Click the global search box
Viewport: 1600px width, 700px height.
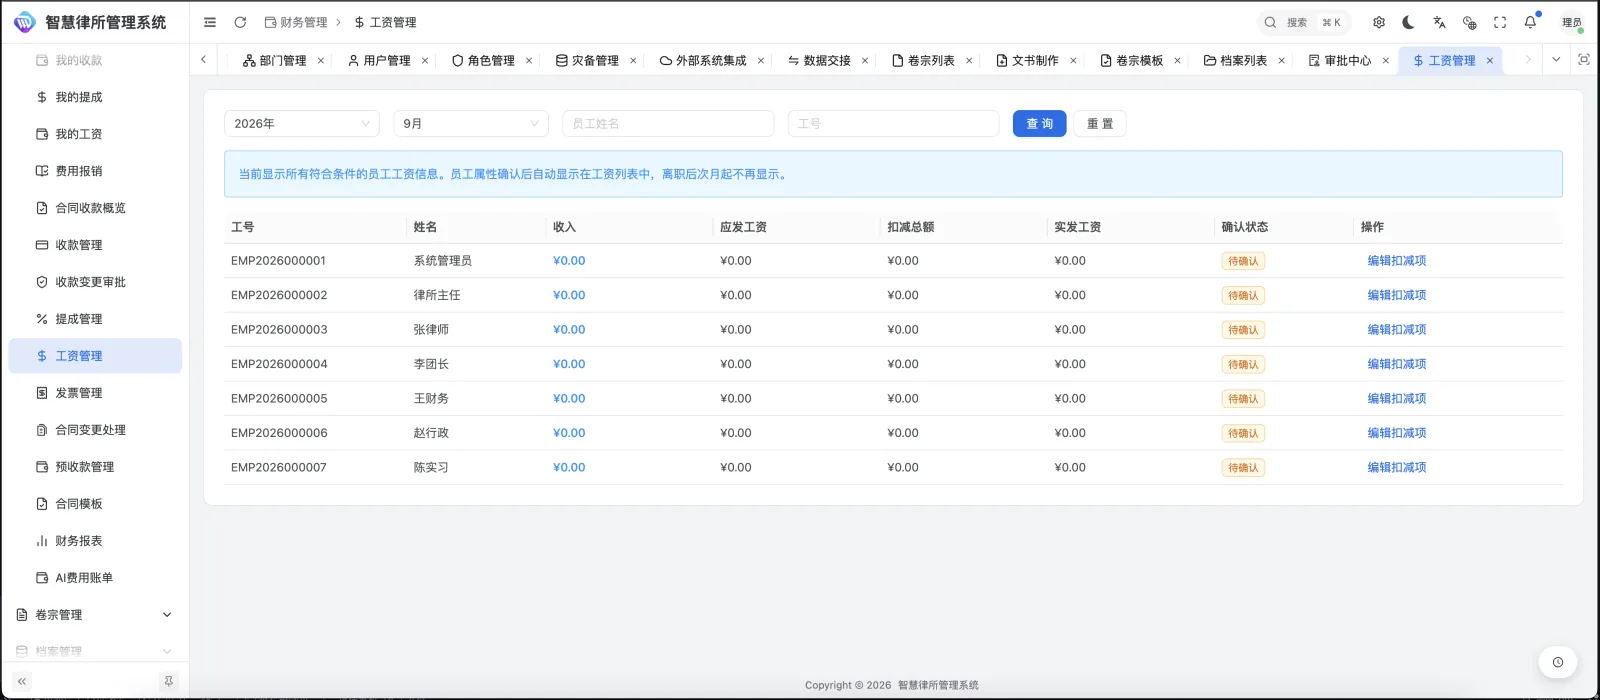tap(1304, 22)
